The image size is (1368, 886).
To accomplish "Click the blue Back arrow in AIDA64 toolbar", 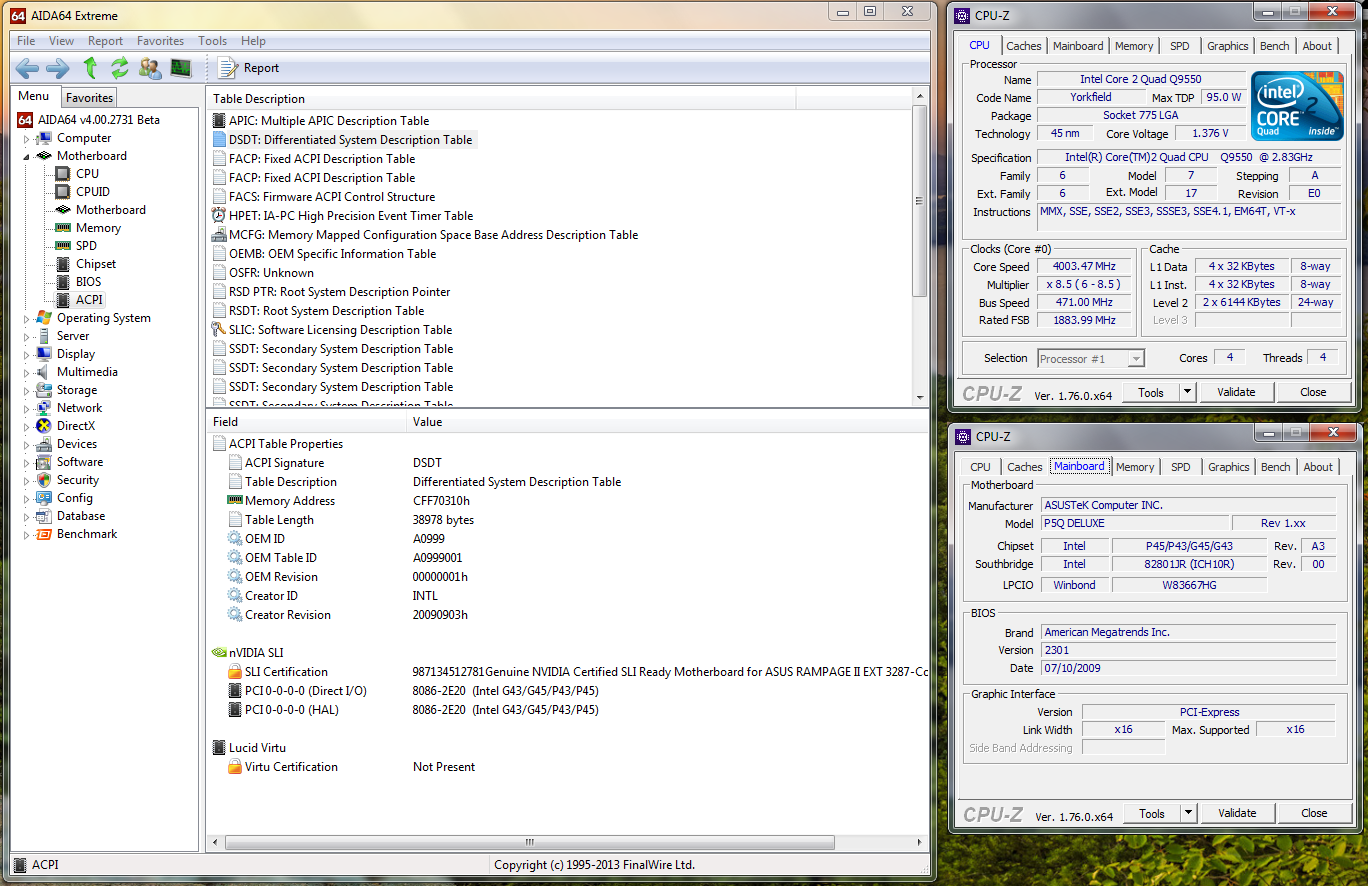I will pyautogui.click(x=27, y=68).
